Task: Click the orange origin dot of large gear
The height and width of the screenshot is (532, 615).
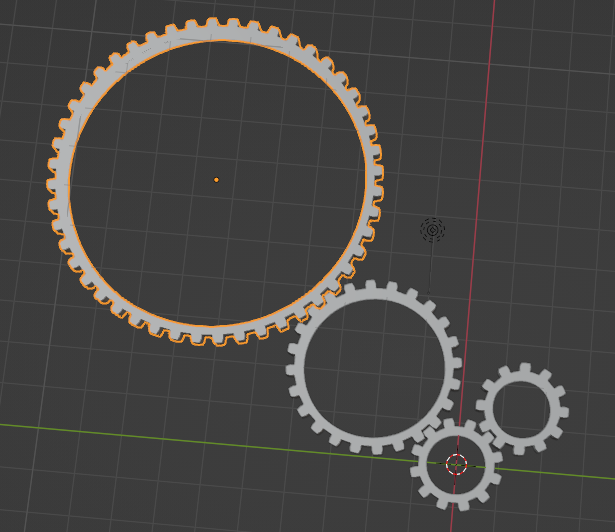Action: click(x=216, y=180)
